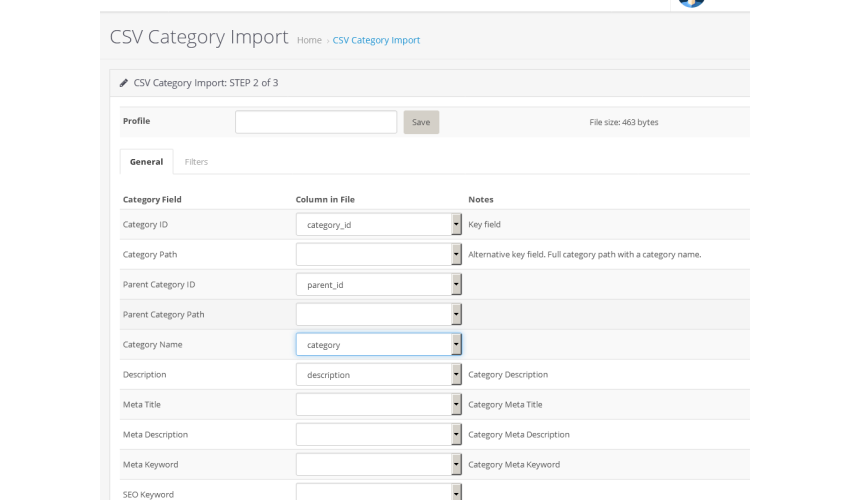Screen dimensions: 850x500
Task: Click the user avatar icon at top
Action: (x=691, y=3)
